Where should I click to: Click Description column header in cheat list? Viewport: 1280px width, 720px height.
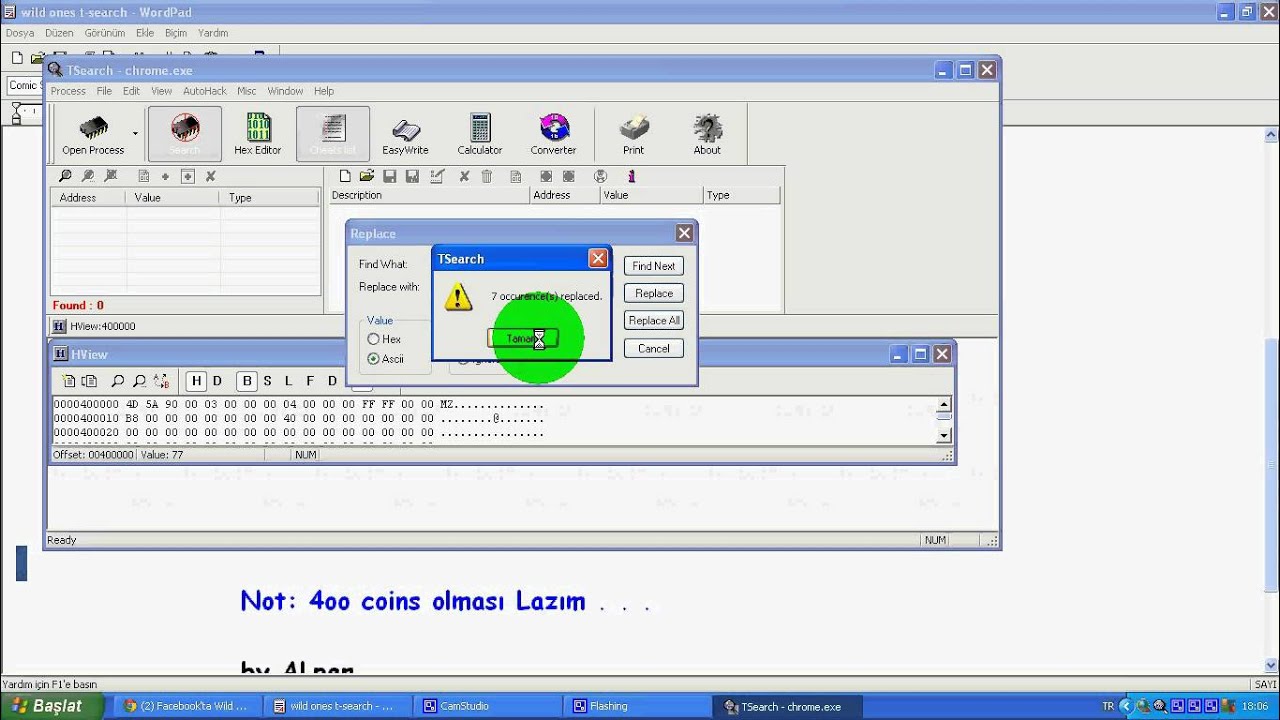[430, 195]
